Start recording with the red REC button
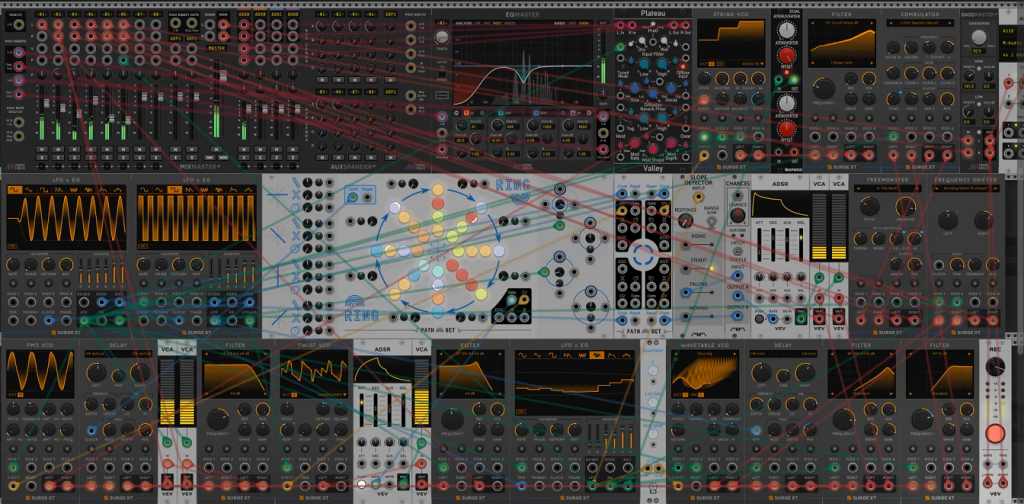1024x504 pixels. tap(995, 433)
